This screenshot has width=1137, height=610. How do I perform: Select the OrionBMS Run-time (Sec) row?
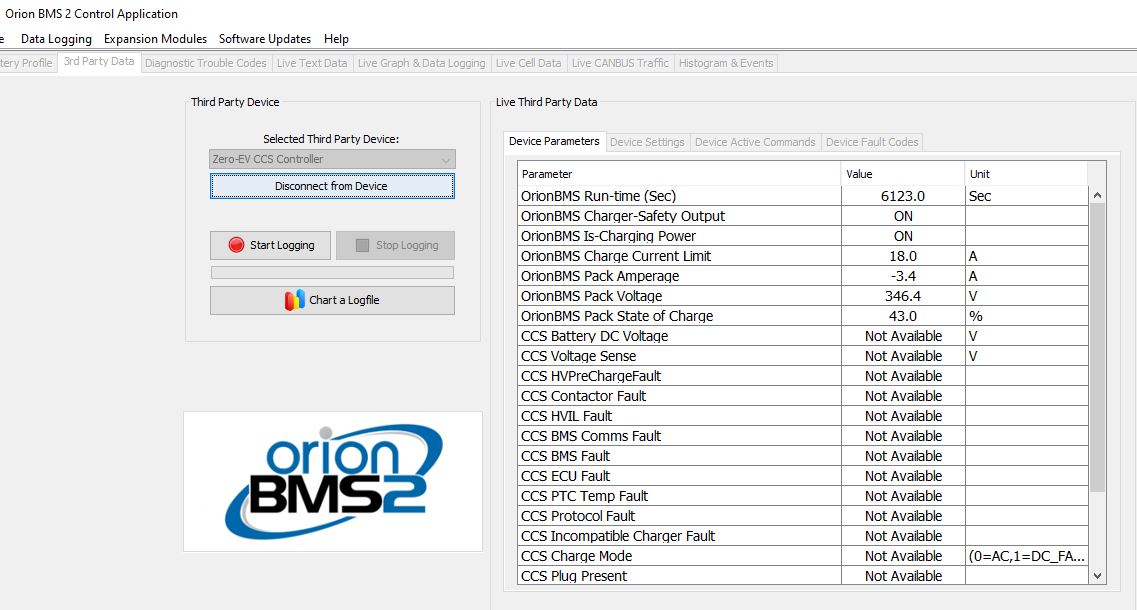pyautogui.click(x=803, y=196)
